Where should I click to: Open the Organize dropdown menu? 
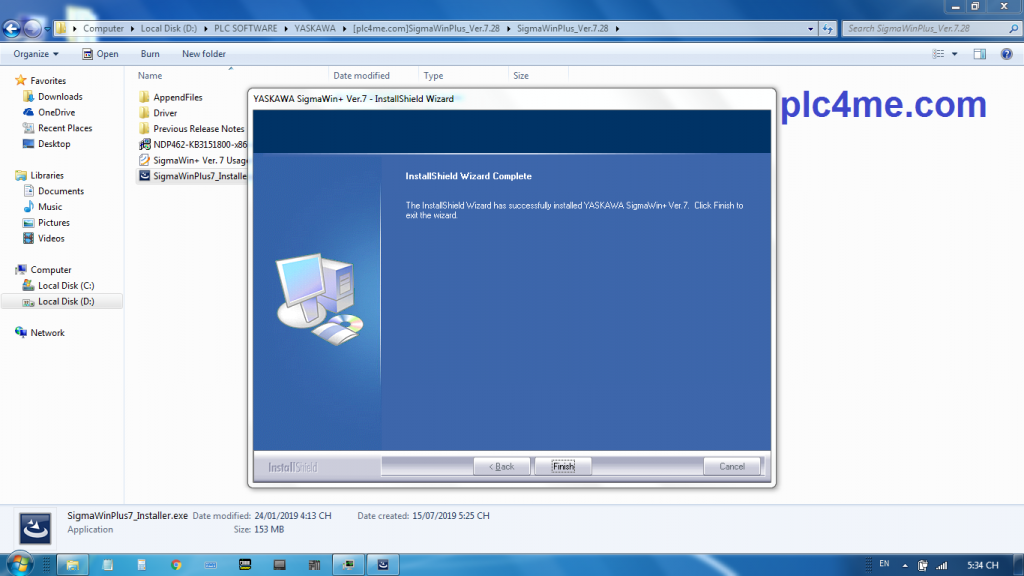point(37,54)
